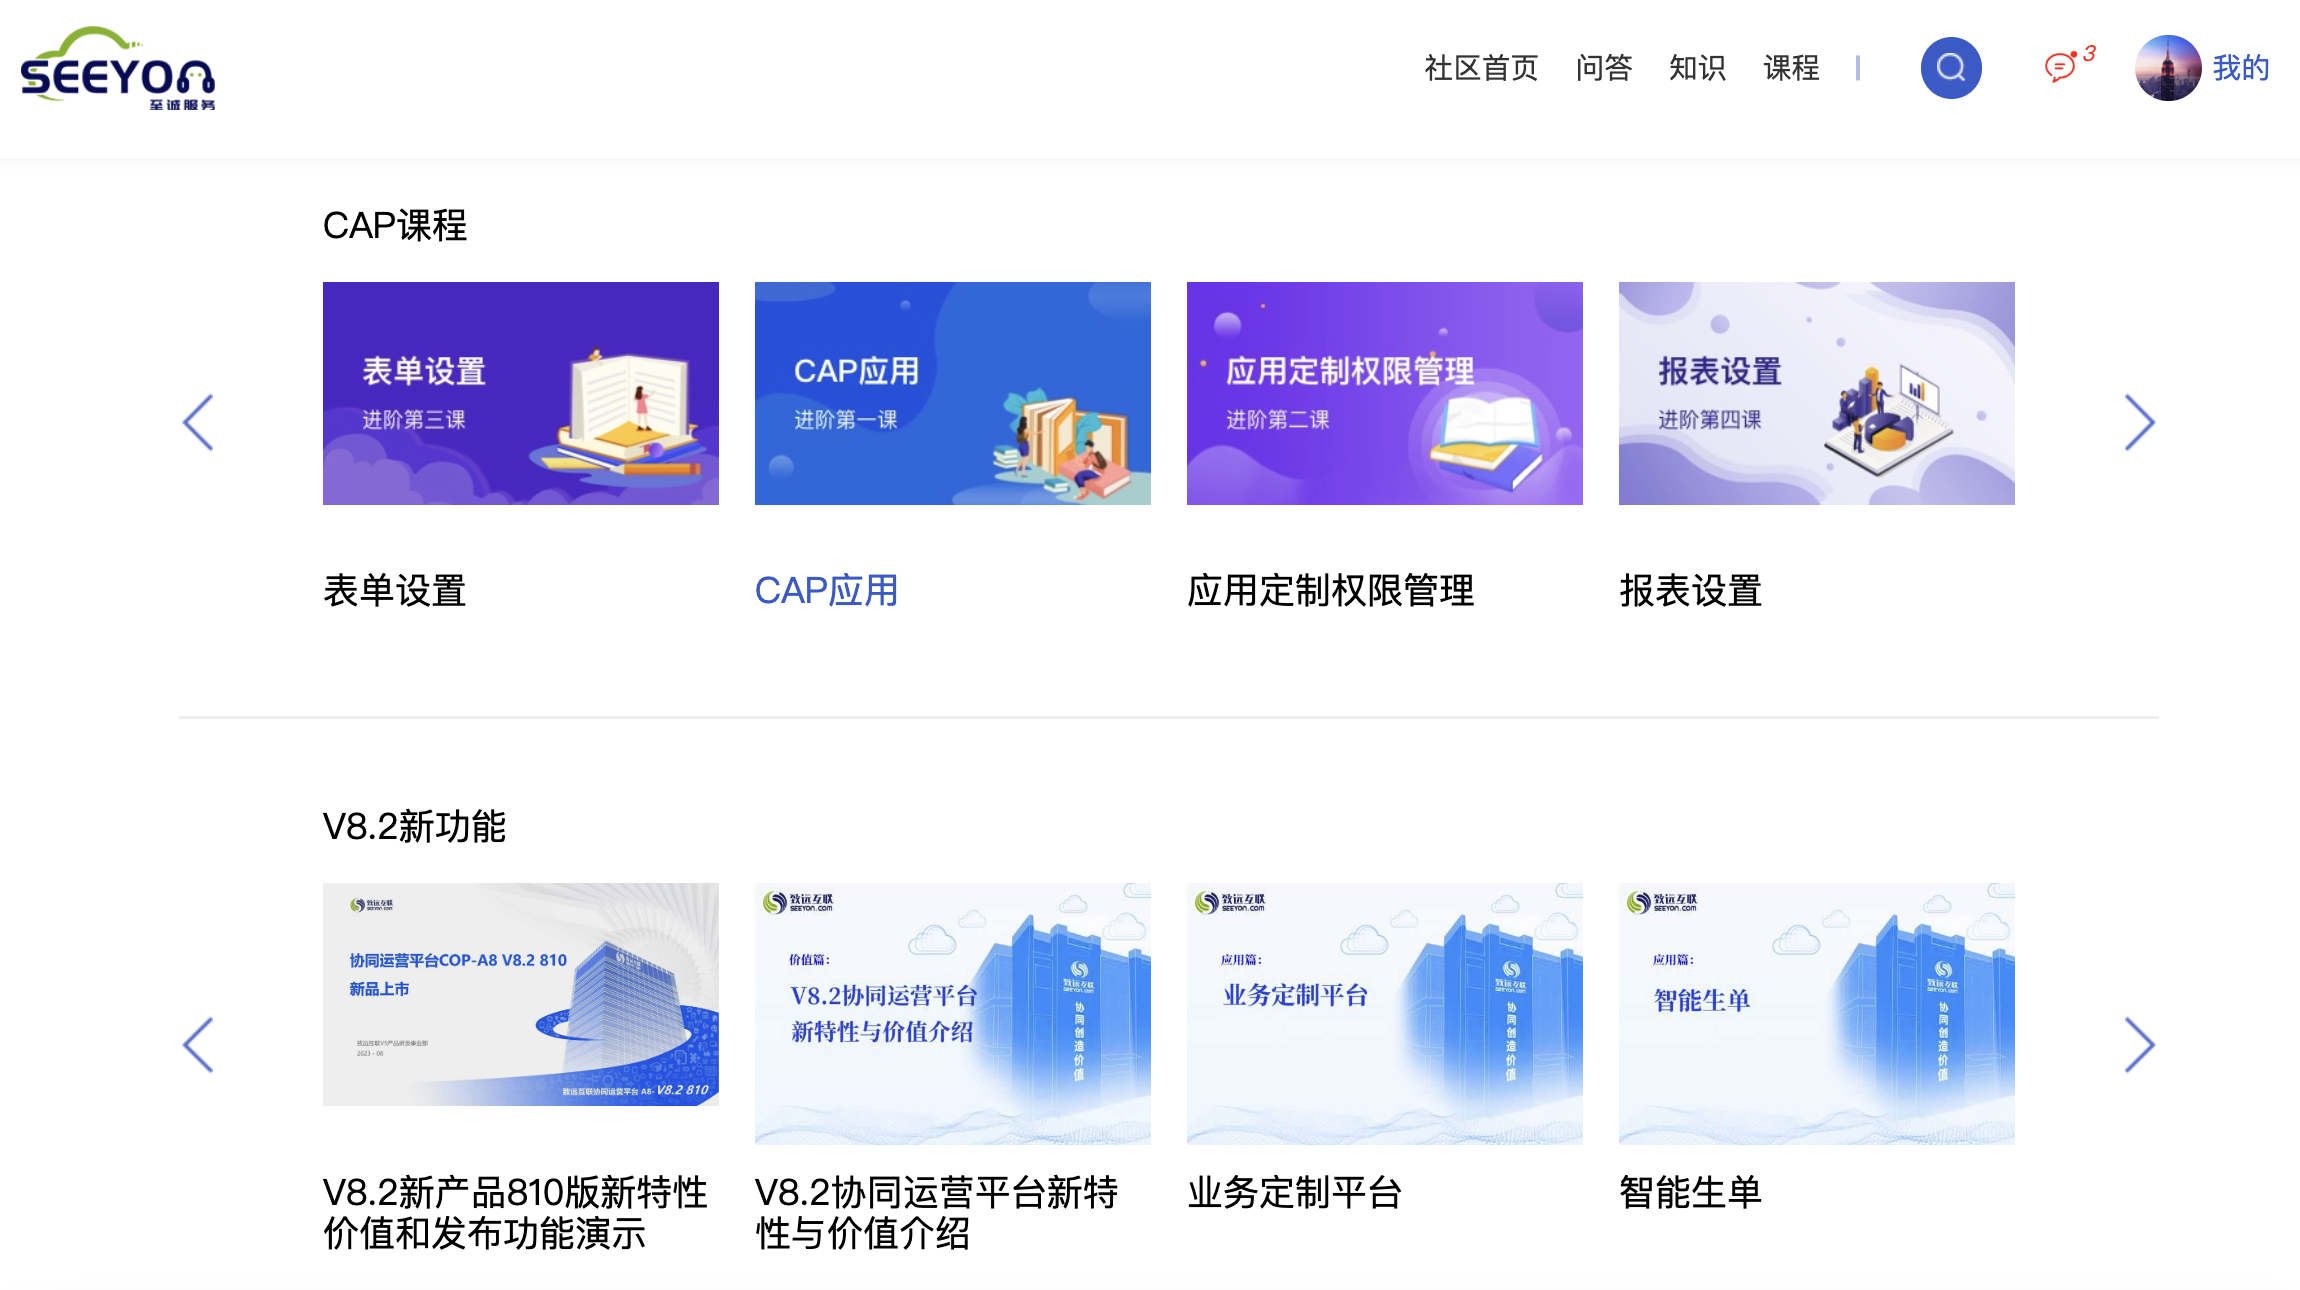Go to the 问答 section
This screenshot has width=2300, height=1290.
(1603, 68)
